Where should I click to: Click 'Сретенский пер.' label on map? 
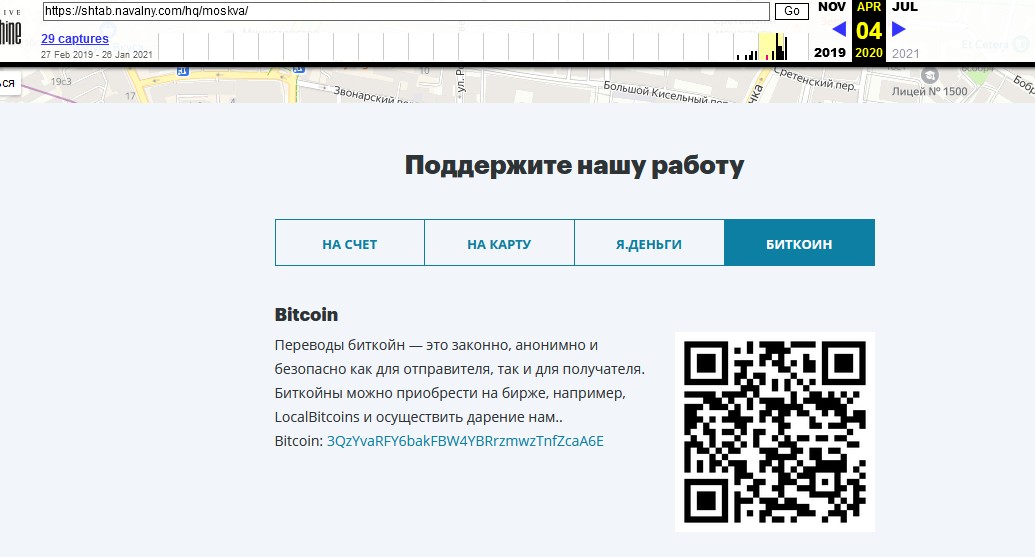815,79
